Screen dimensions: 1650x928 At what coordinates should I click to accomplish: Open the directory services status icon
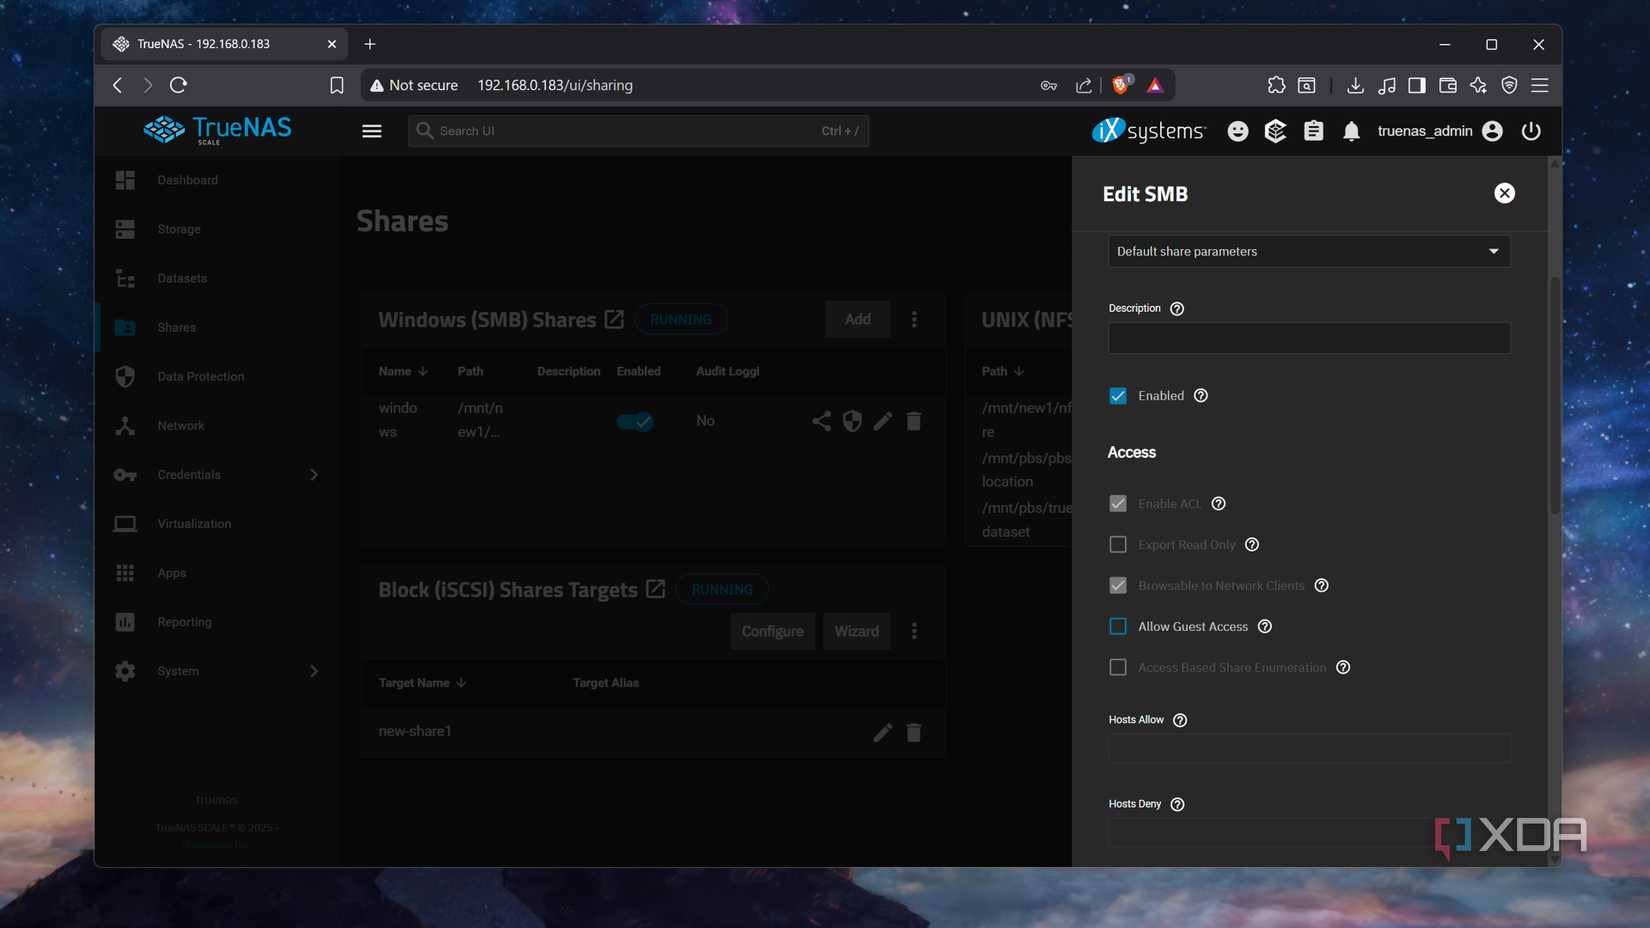click(x=1275, y=130)
